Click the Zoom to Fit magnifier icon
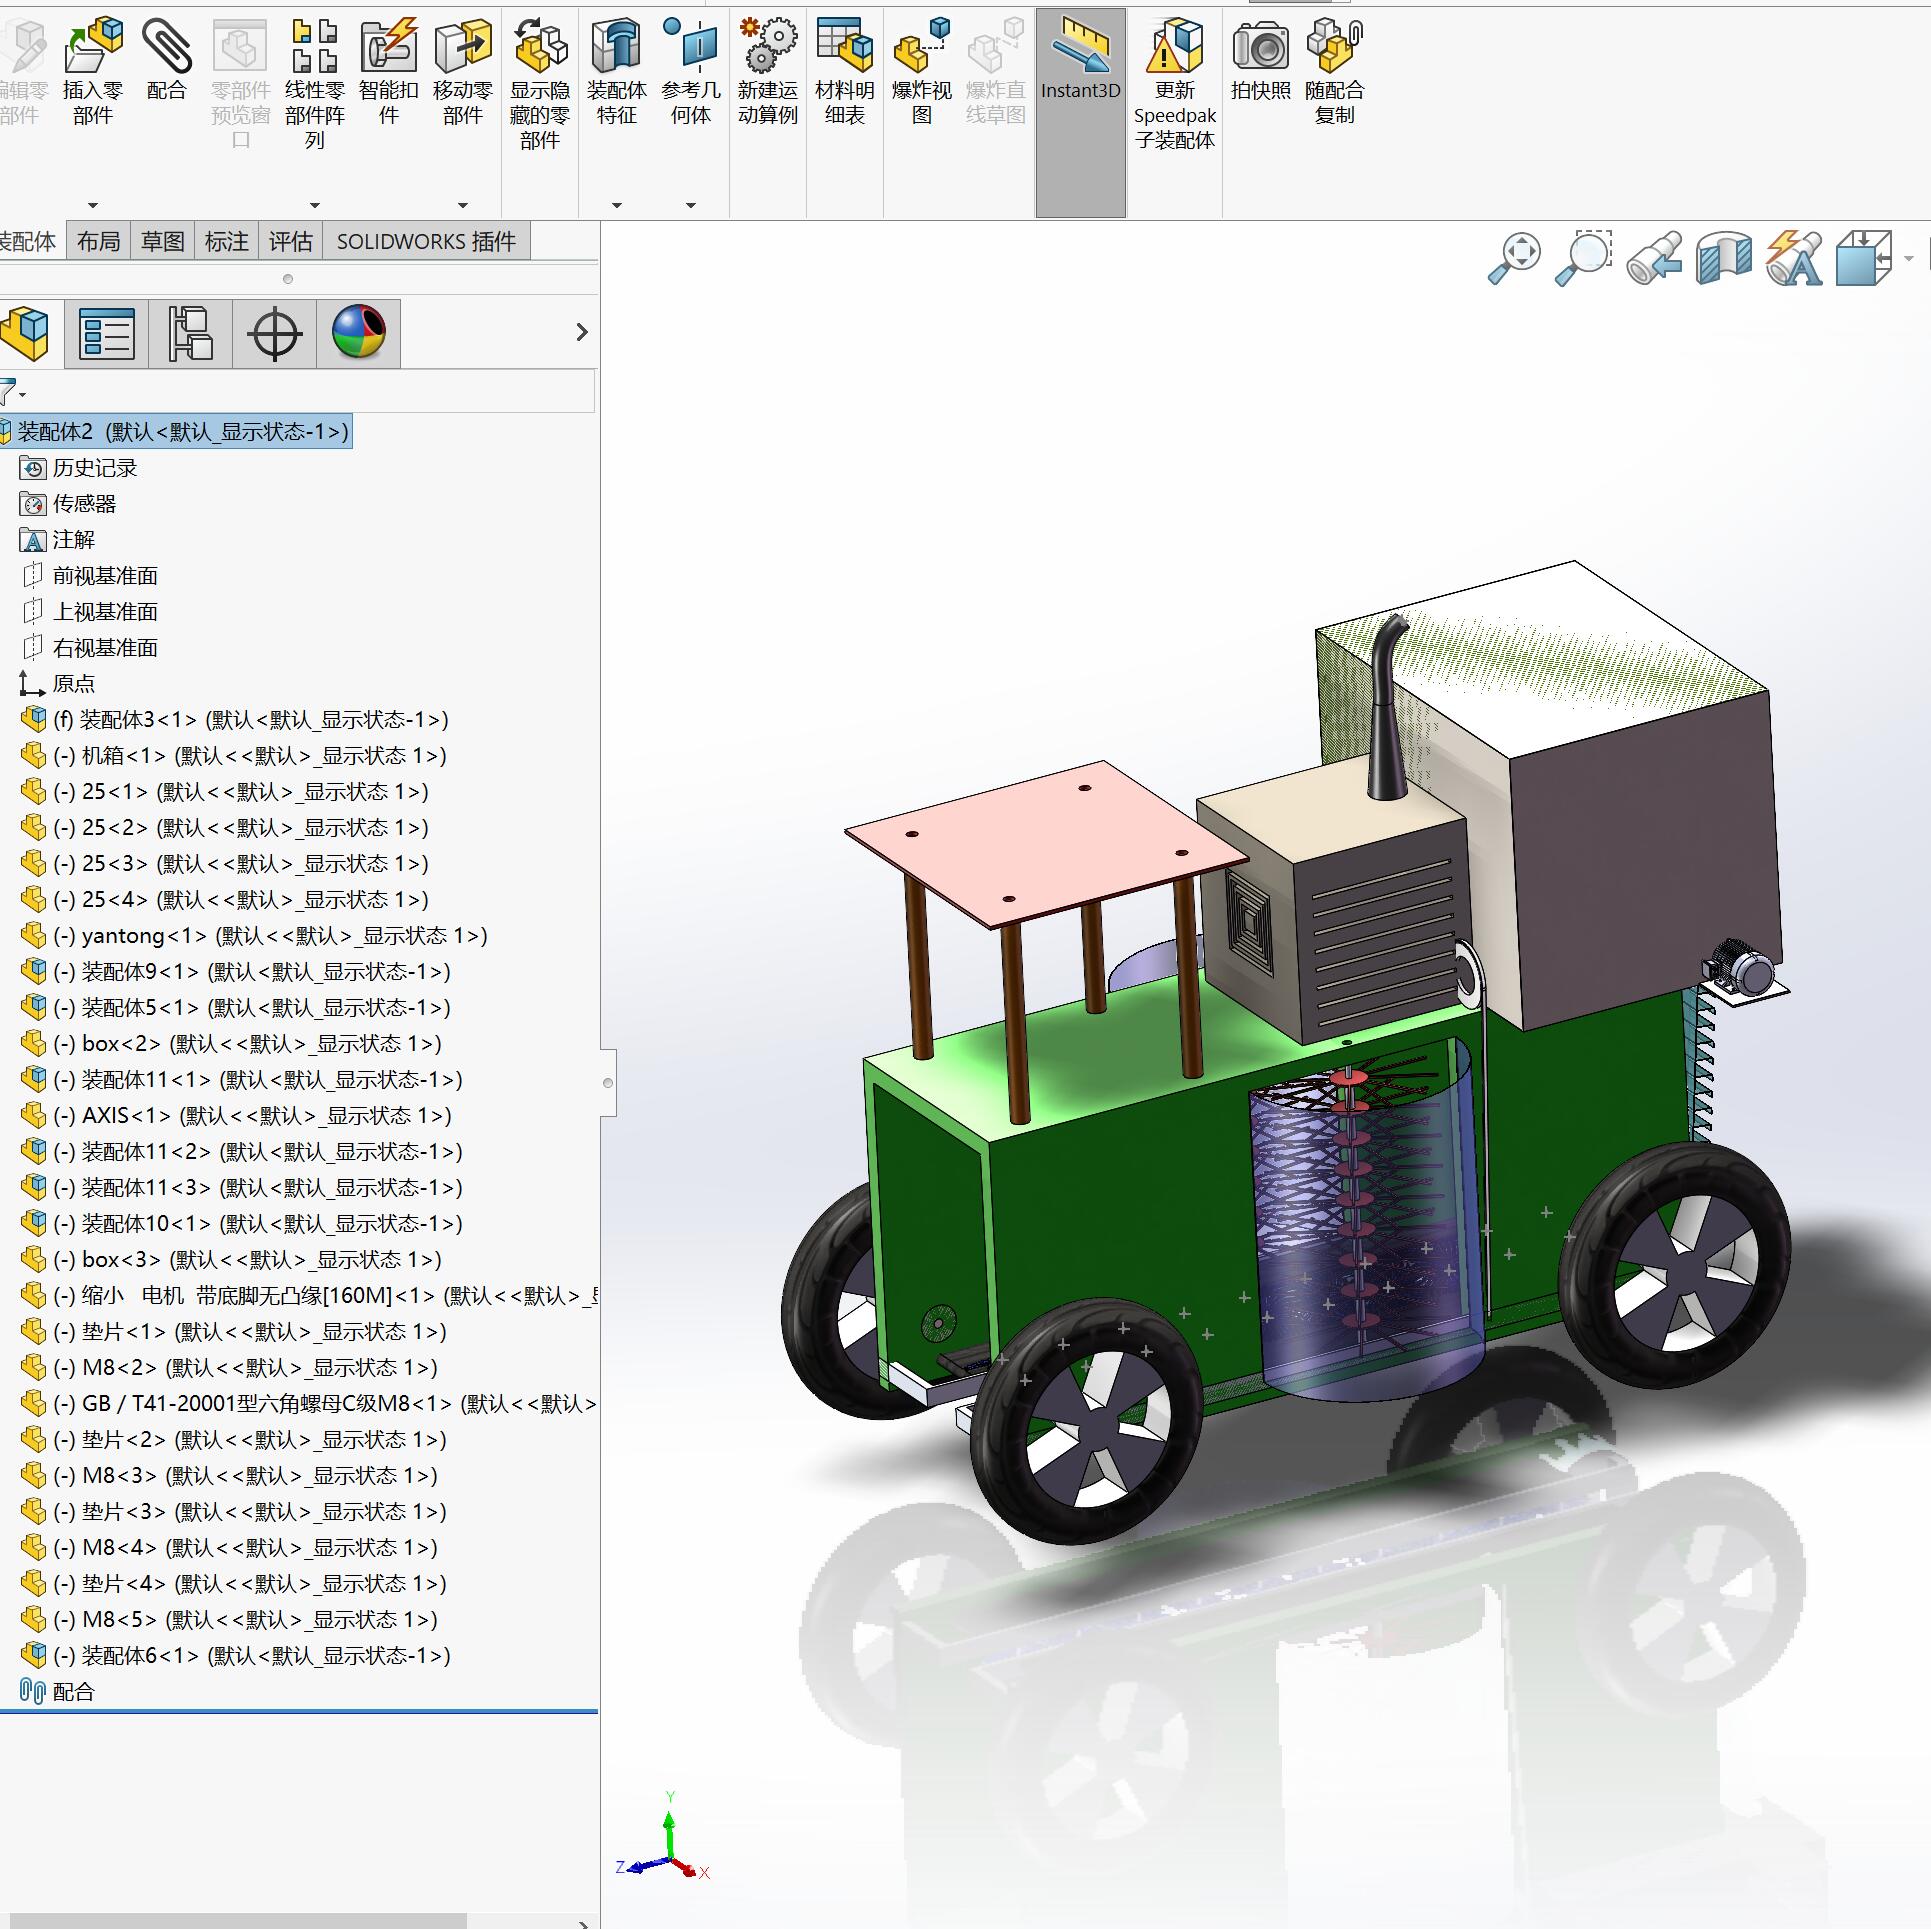Screen dimensions: 1931x1929 [1514, 258]
